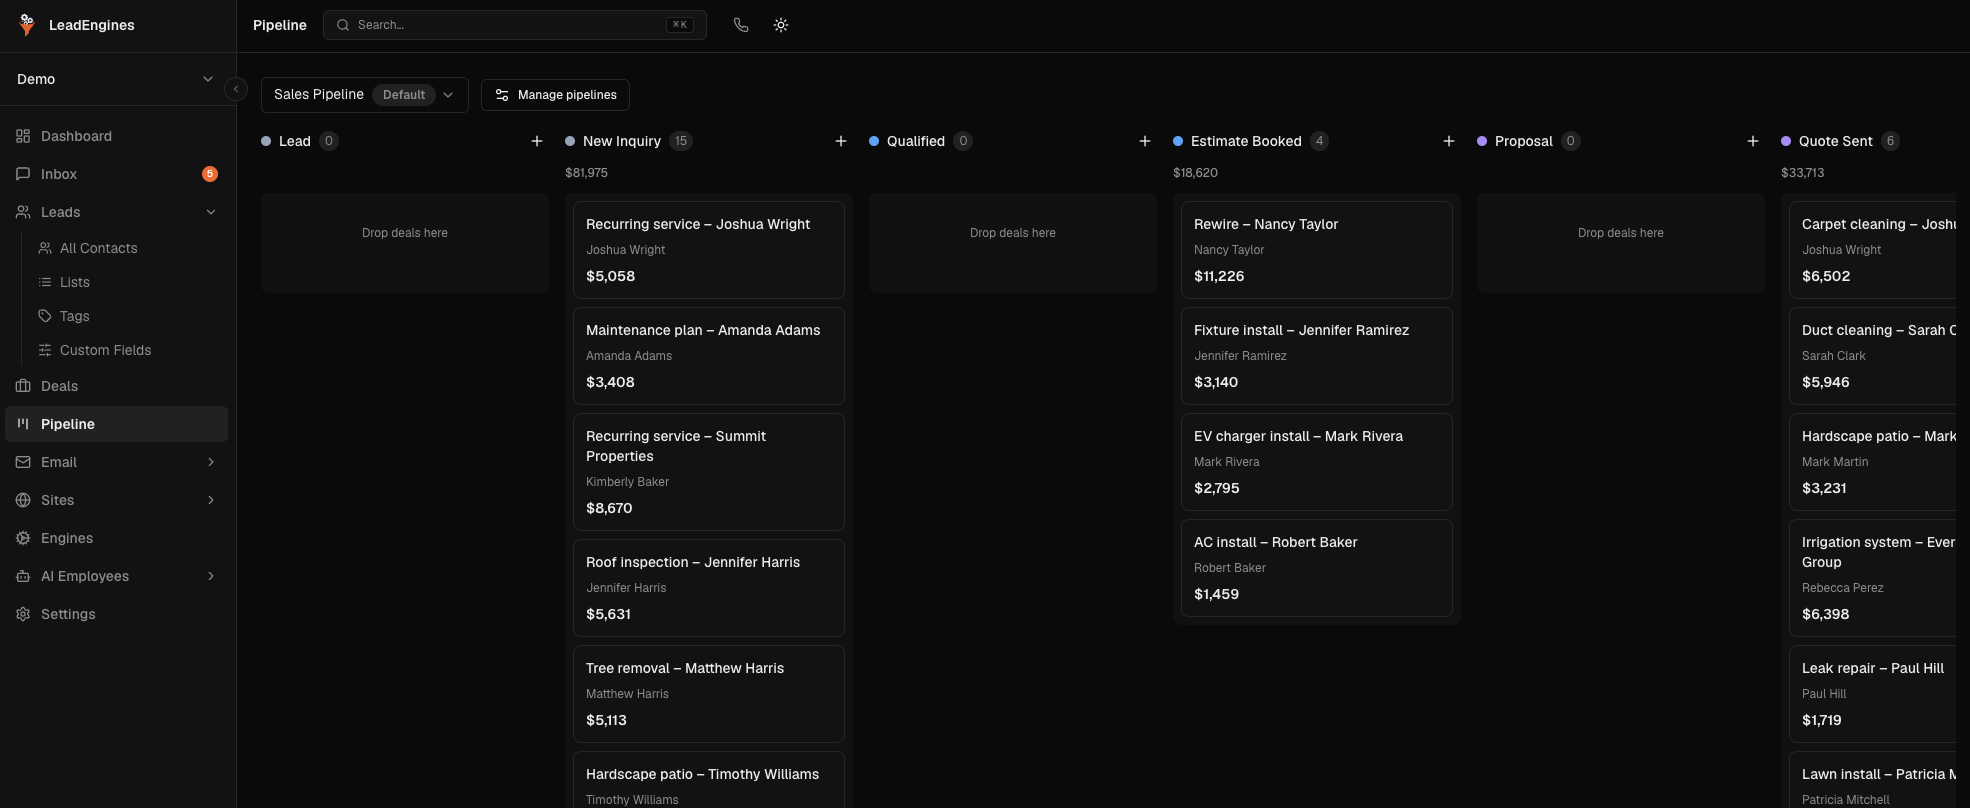Open Leak repair – Paul Hill deal

[x=1872, y=694]
